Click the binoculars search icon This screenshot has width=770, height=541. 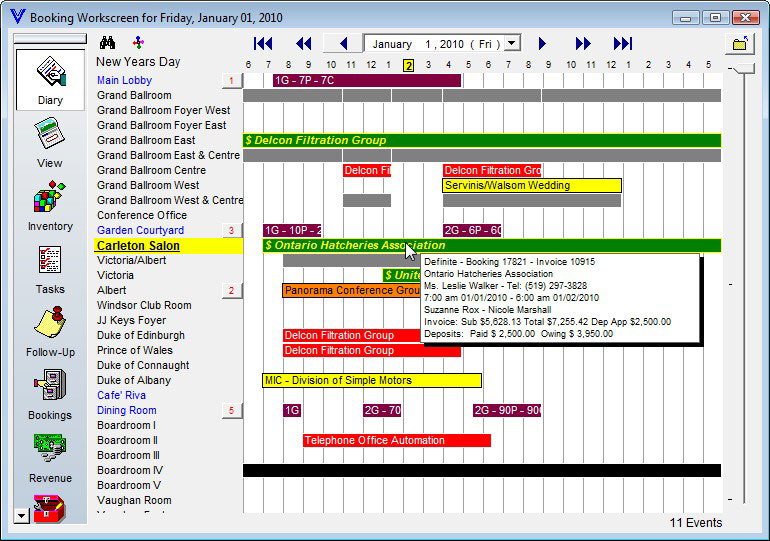tap(108, 43)
